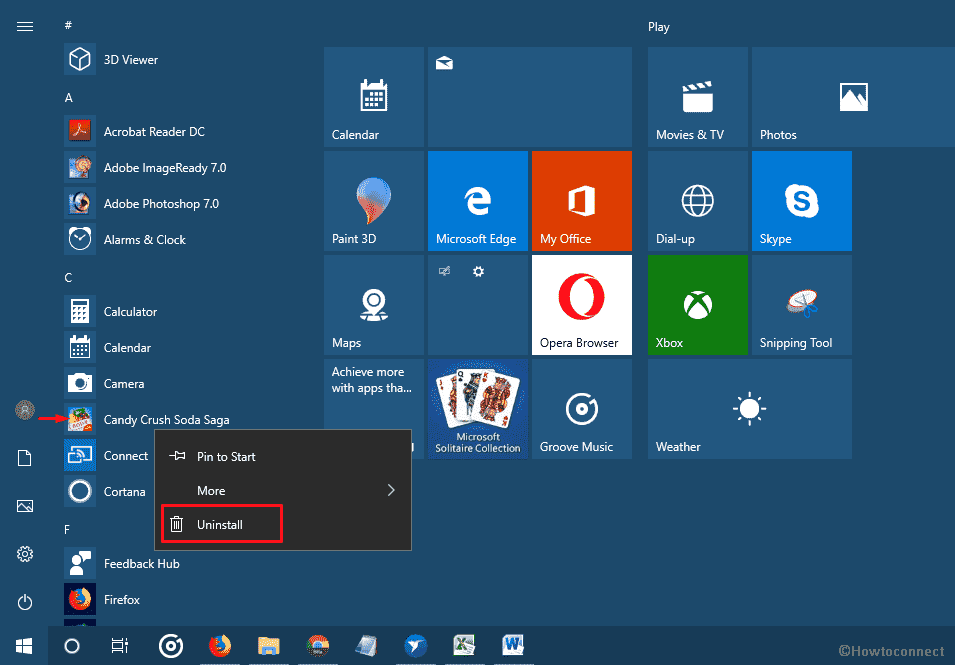This screenshot has height=665, width=955.
Task: Open Settings gear in Start rail
Action: click(25, 554)
